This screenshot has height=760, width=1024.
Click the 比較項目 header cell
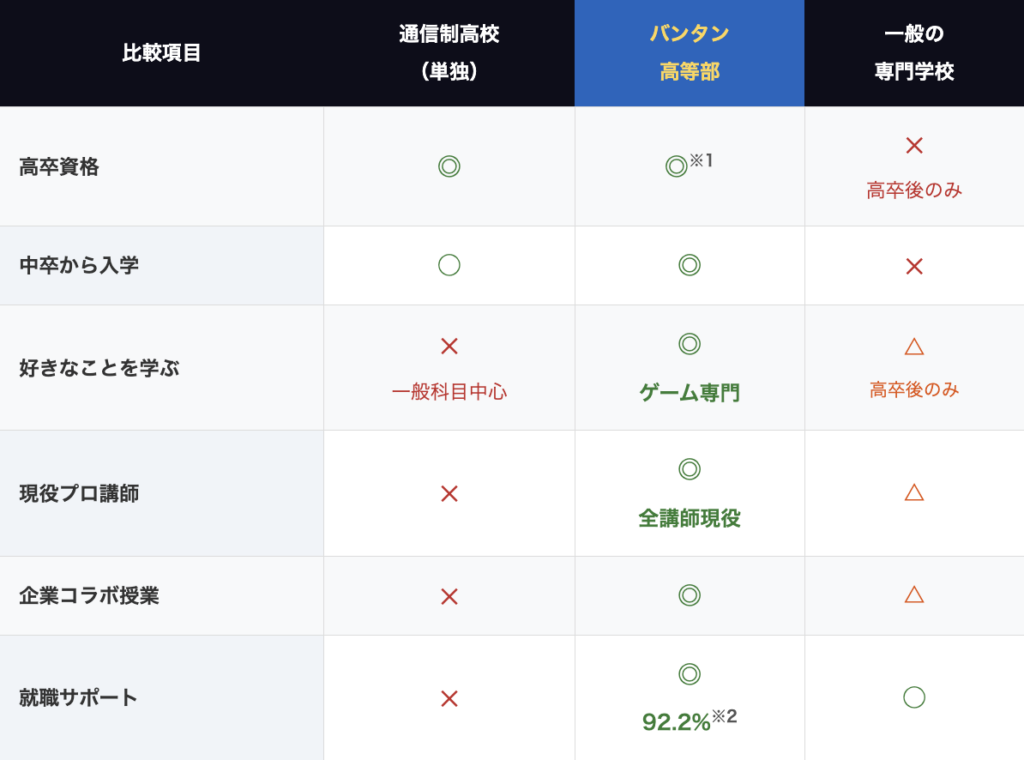[162, 53]
